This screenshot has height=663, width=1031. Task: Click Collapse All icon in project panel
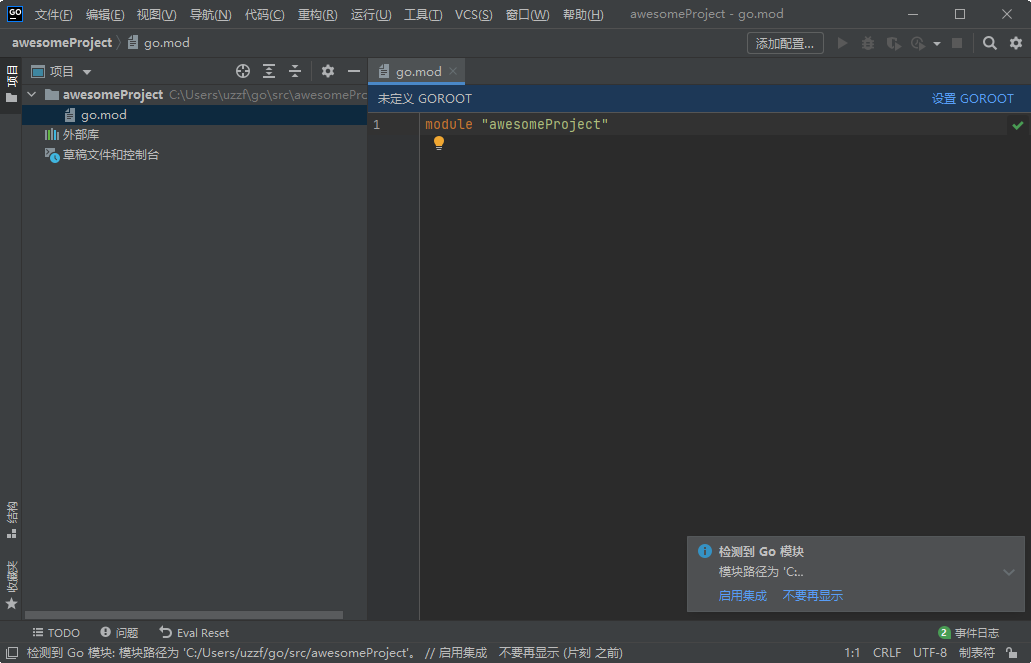(295, 71)
